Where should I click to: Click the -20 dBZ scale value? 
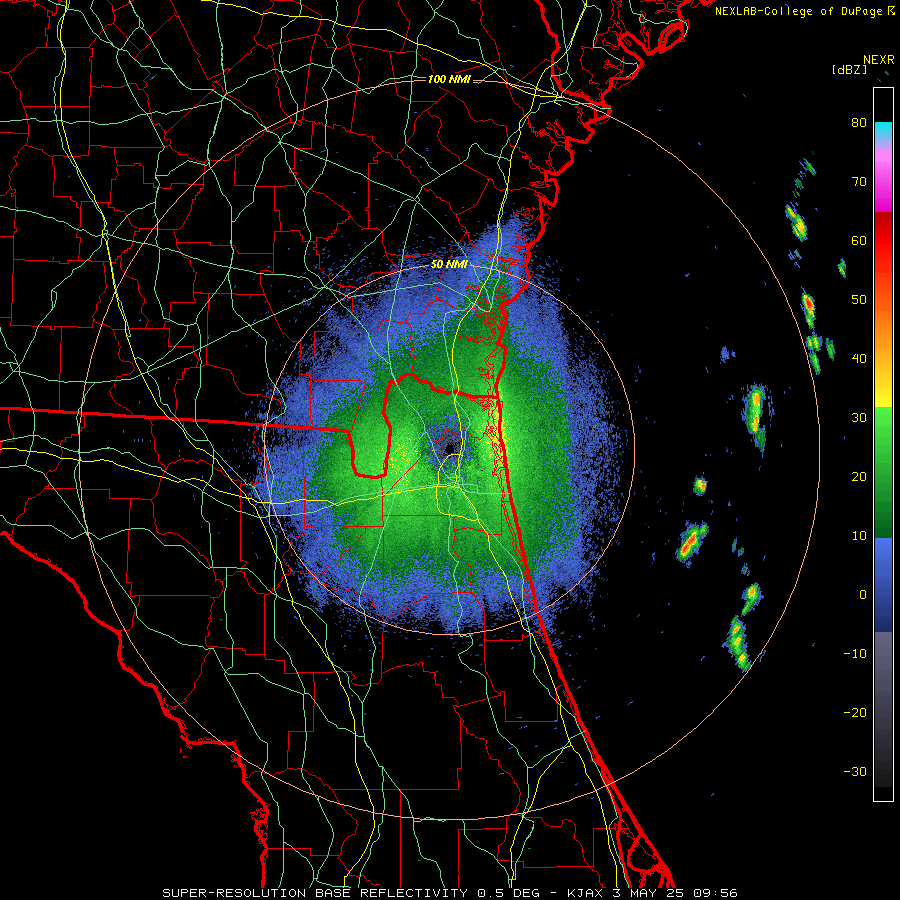pos(855,713)
